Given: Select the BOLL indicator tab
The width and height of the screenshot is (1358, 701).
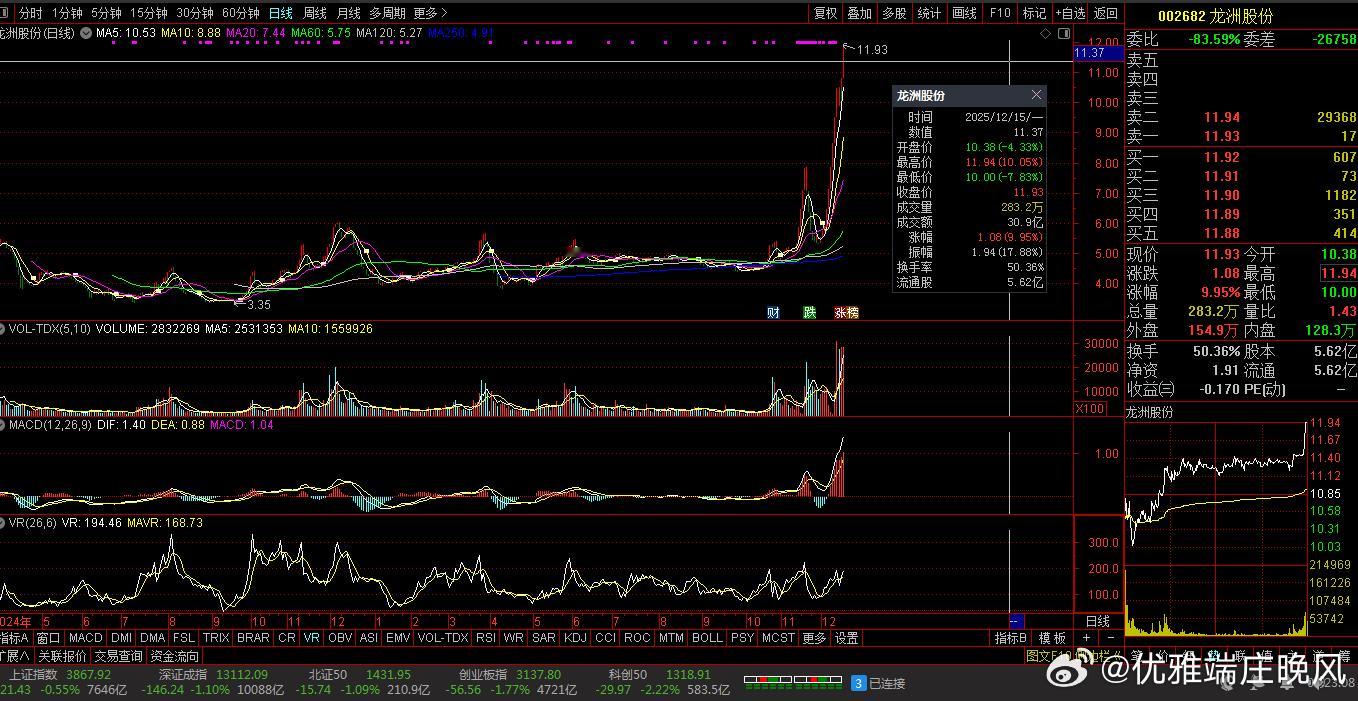Looking at the screenshot, I should tap(707, 638).
